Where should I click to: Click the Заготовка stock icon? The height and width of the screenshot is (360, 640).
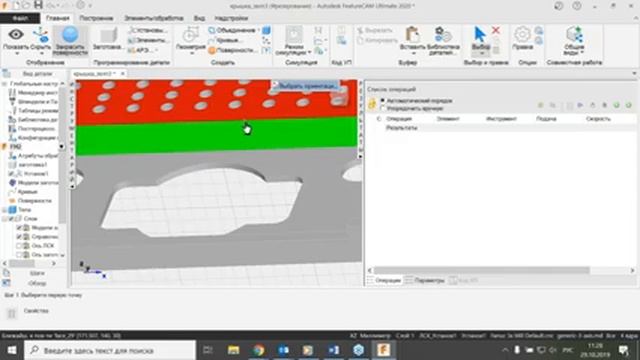point(108,36)
